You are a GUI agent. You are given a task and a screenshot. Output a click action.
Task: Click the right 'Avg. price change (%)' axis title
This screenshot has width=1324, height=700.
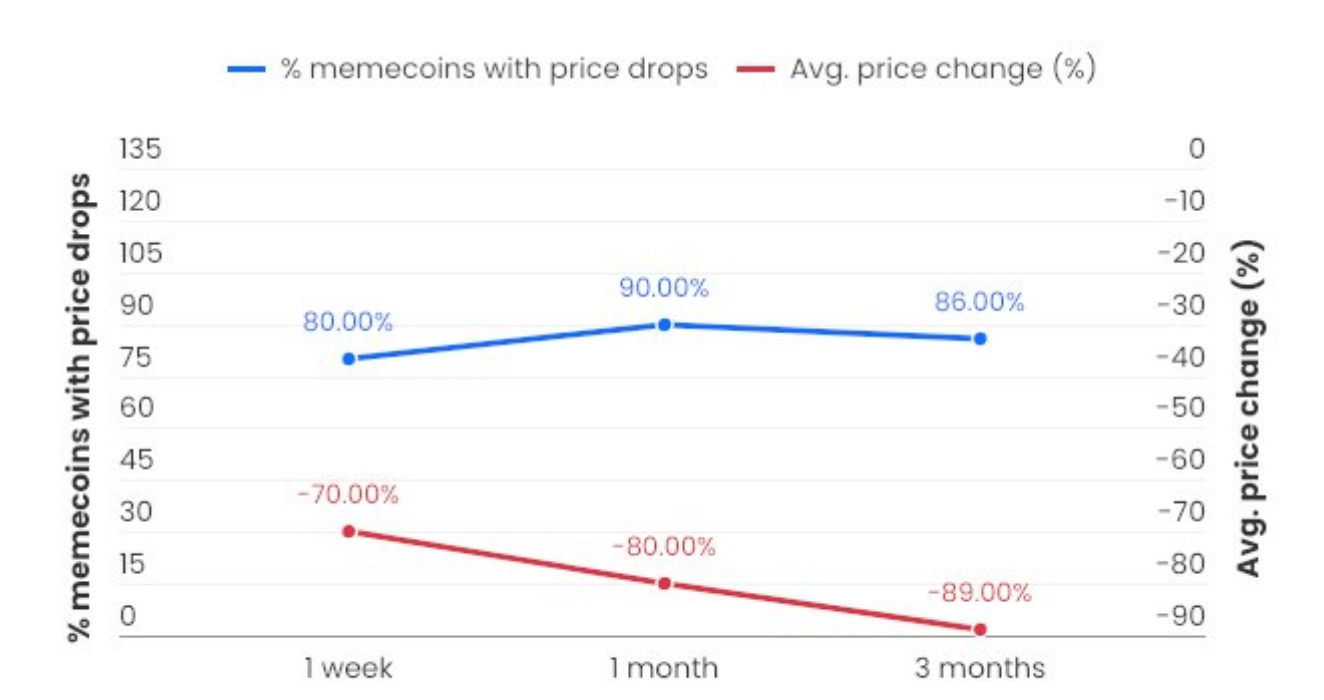[1250, 408]
